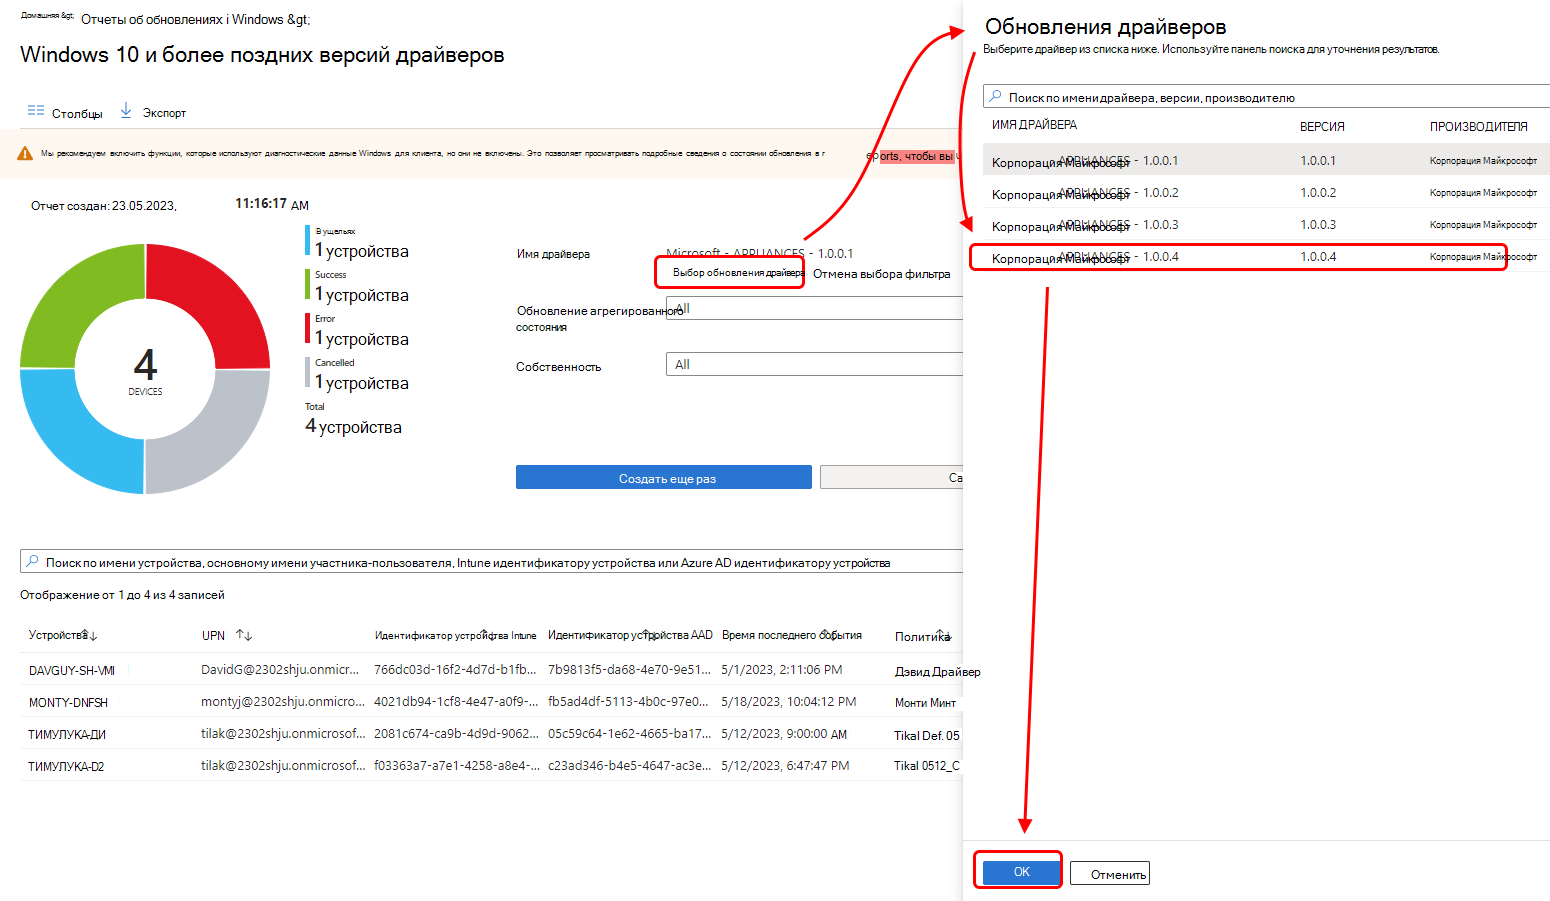
Task: Click the device name search field
Action: coord(491,562)
